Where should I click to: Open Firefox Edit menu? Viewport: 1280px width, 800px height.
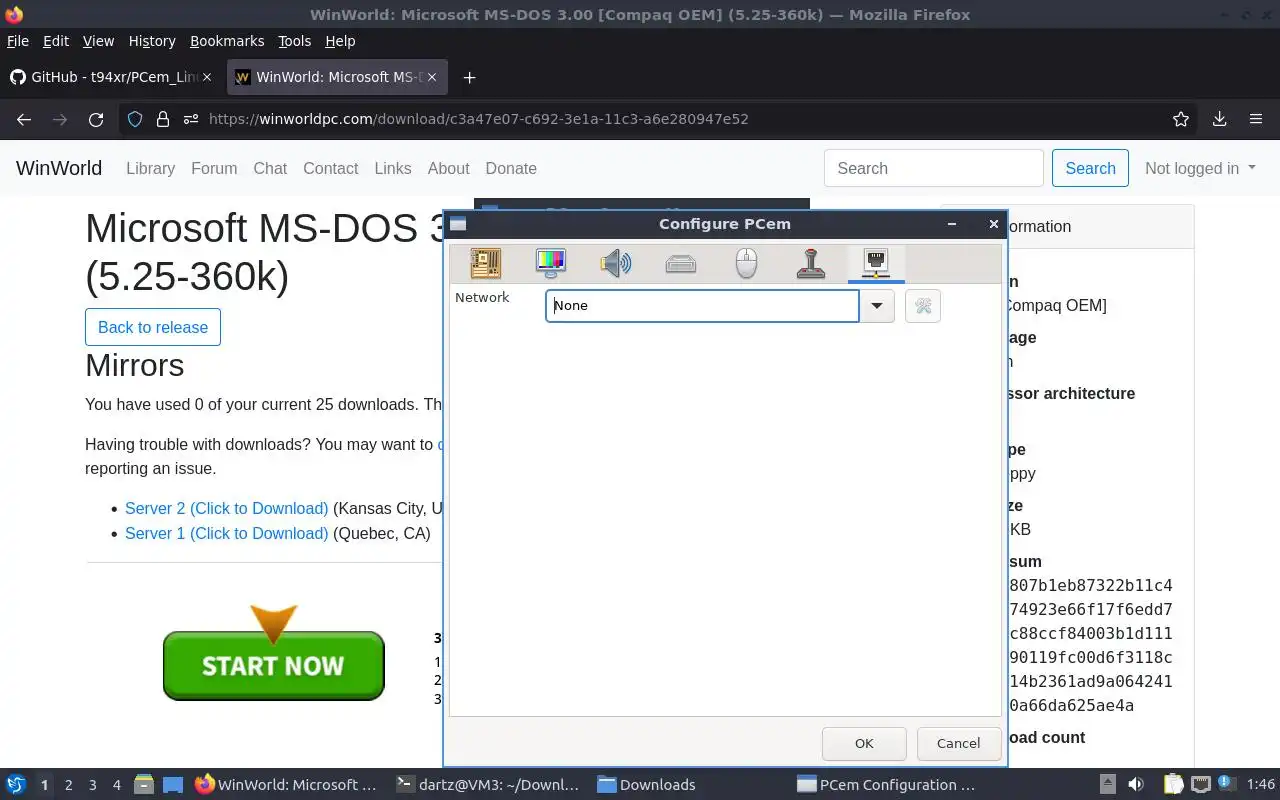coord(56,41)
